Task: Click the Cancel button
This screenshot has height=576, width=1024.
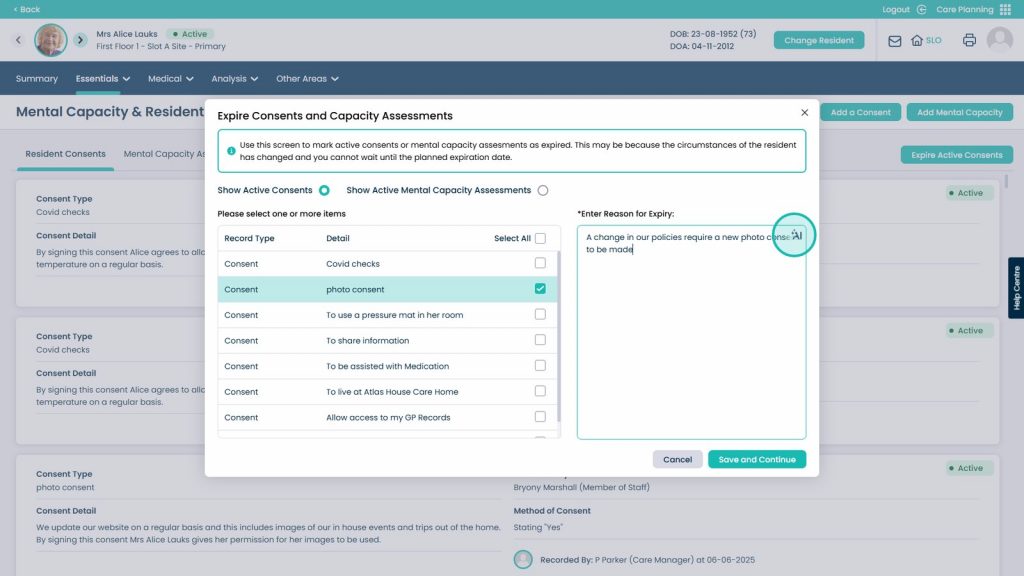Action: click(677, 460)
